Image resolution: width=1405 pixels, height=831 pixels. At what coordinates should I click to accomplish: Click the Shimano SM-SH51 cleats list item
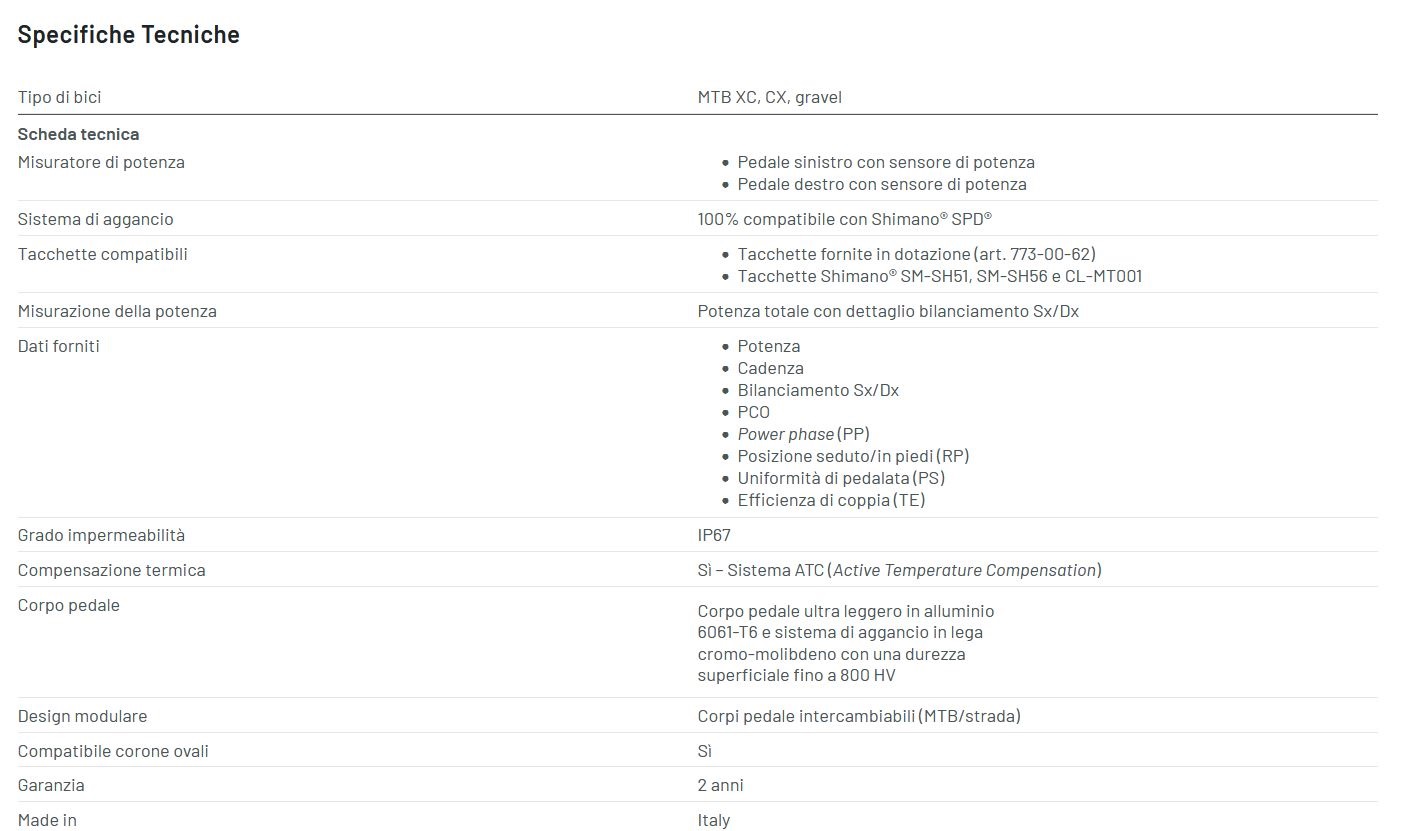(939, 276)
